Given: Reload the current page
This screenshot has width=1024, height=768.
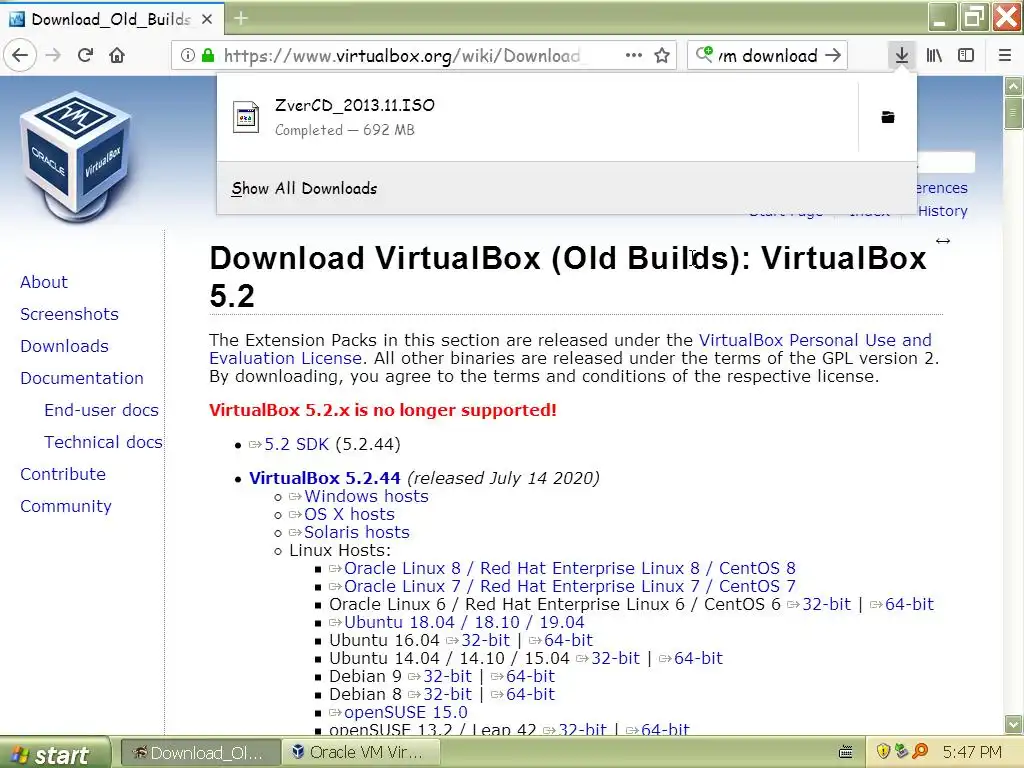Looking at the screenshot, I should [x=85, y=56].
